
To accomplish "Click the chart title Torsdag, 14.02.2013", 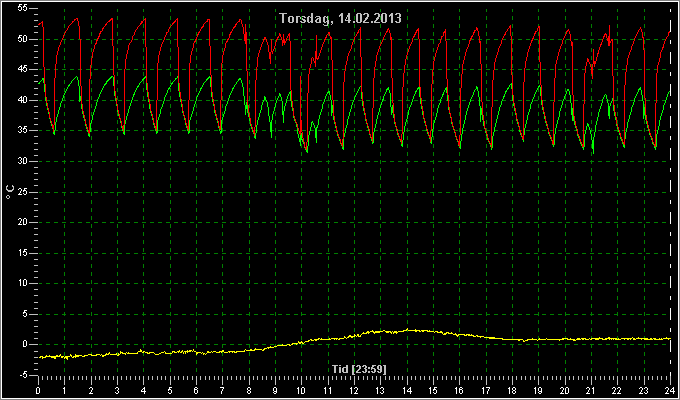I will [x=340, y=18].
